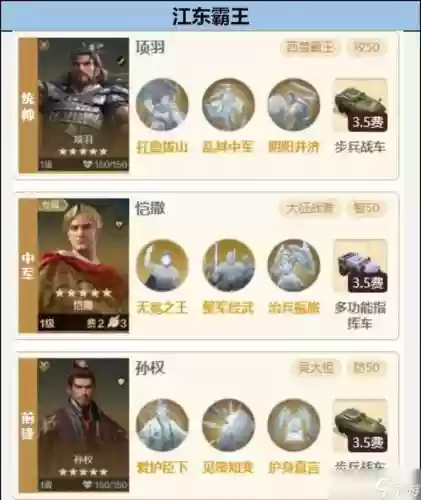Open the 乱阵中军 skill icon

(228, 105)
